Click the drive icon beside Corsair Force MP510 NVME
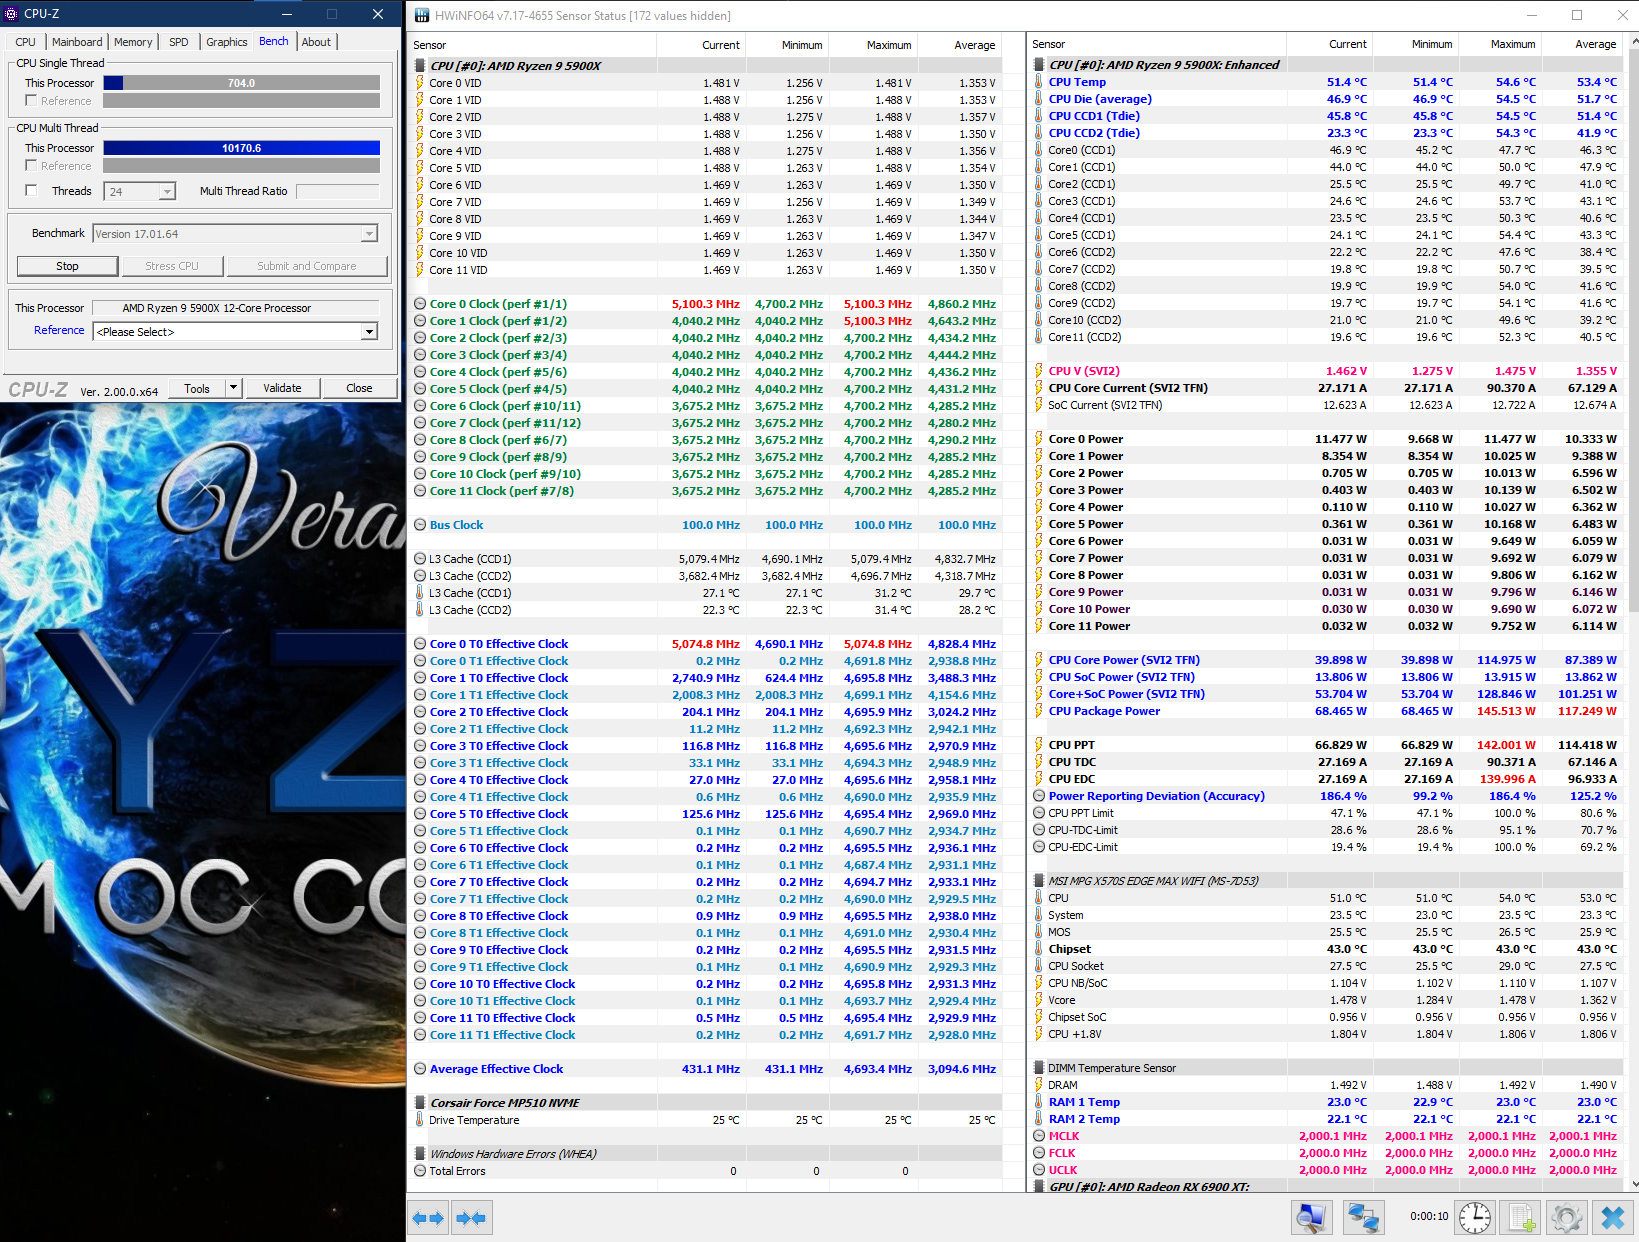The height and width of the screenshot is (1242, 1639). coord(420,1103)
